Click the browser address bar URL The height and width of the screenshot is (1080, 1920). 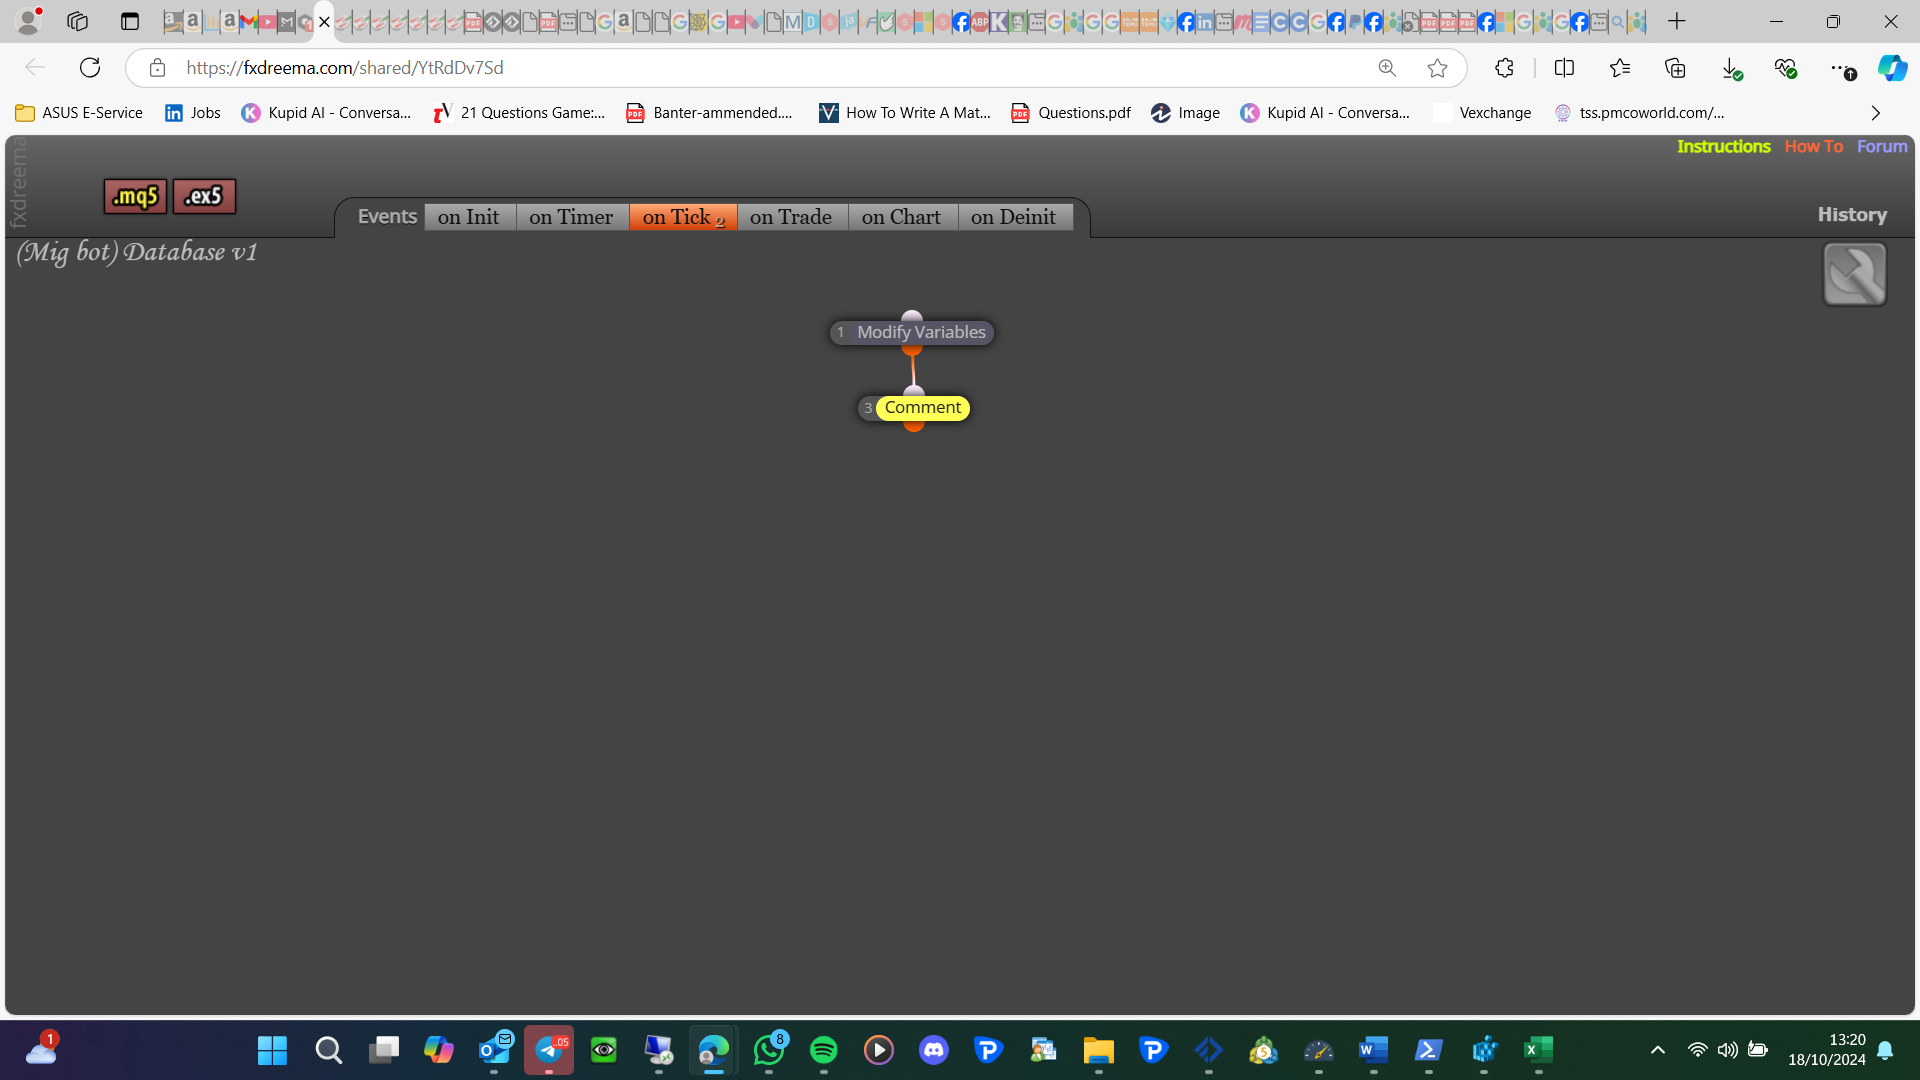(x=345, y=68)
